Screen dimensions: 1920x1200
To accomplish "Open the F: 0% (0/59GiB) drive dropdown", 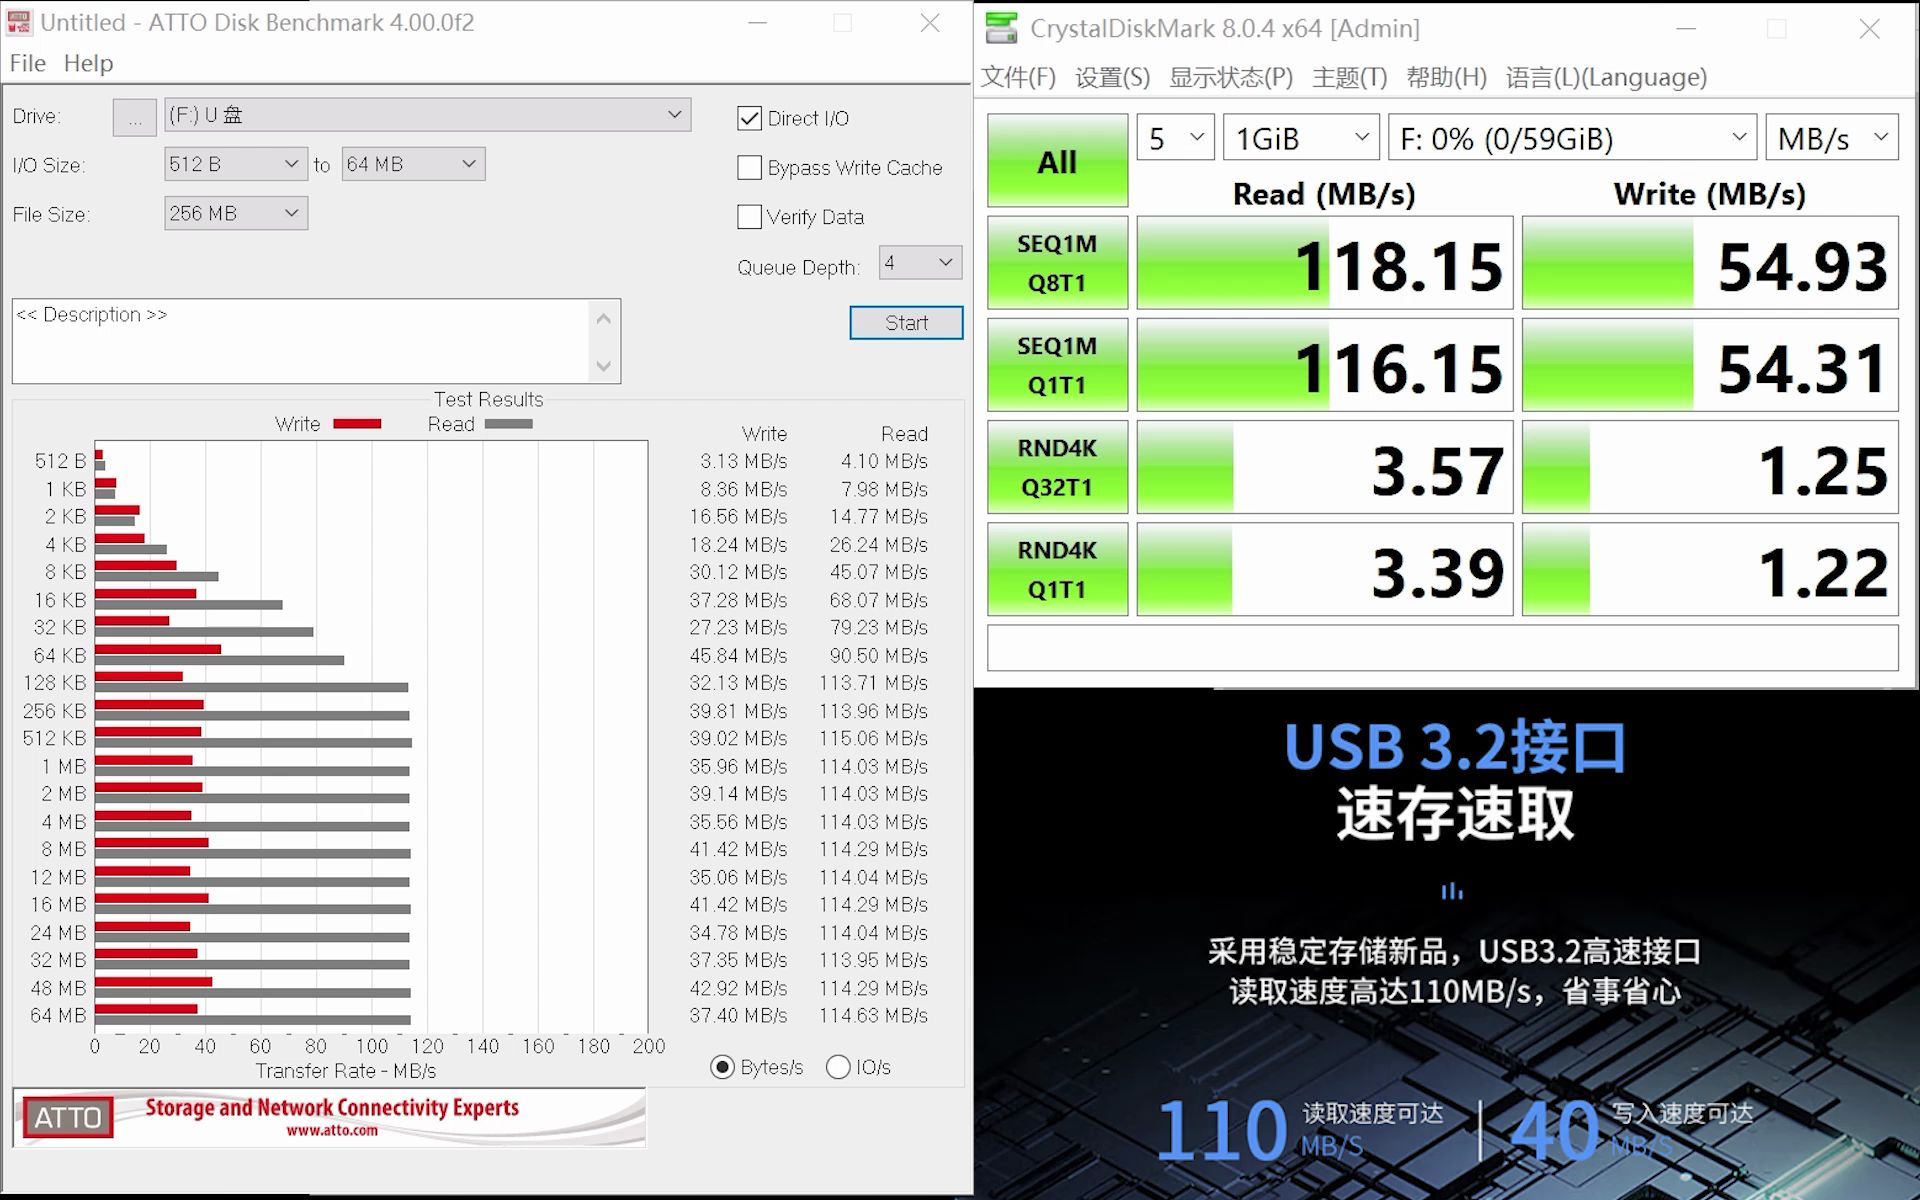I will click(x=1572, y=138).
